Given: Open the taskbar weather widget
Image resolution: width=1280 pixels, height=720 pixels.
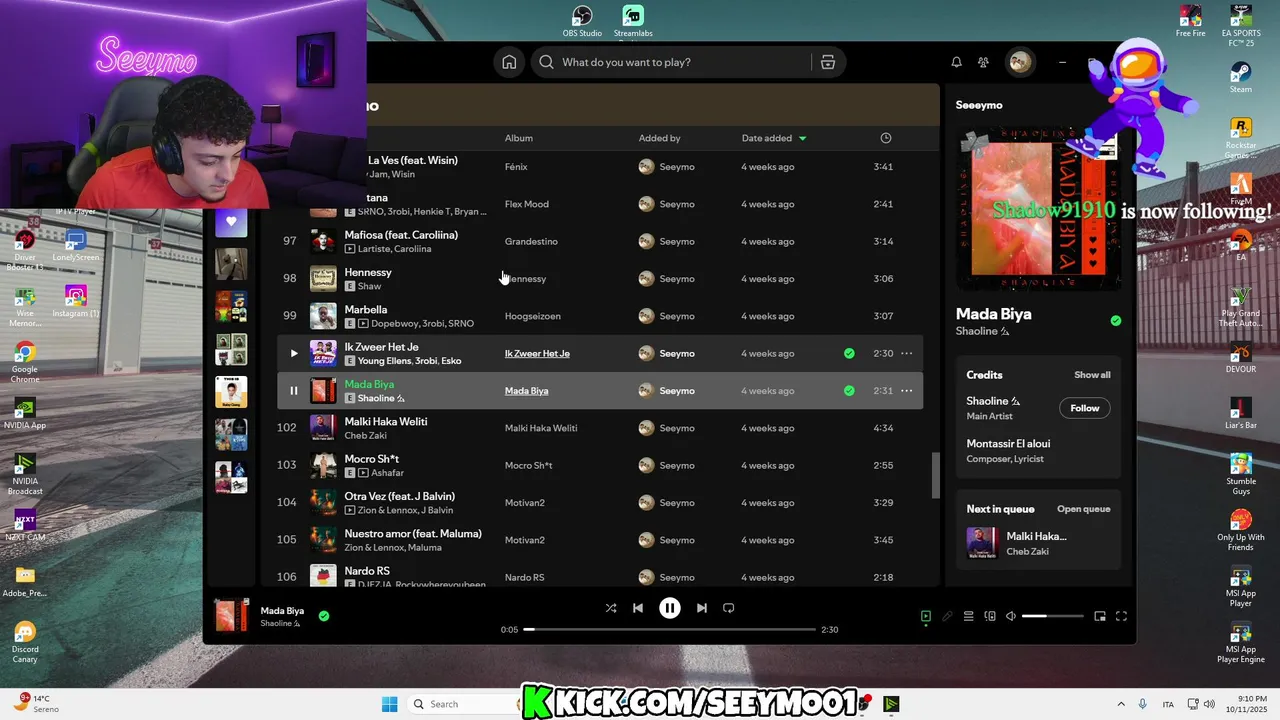Looking at the screenshot, I should pos(36,703).
